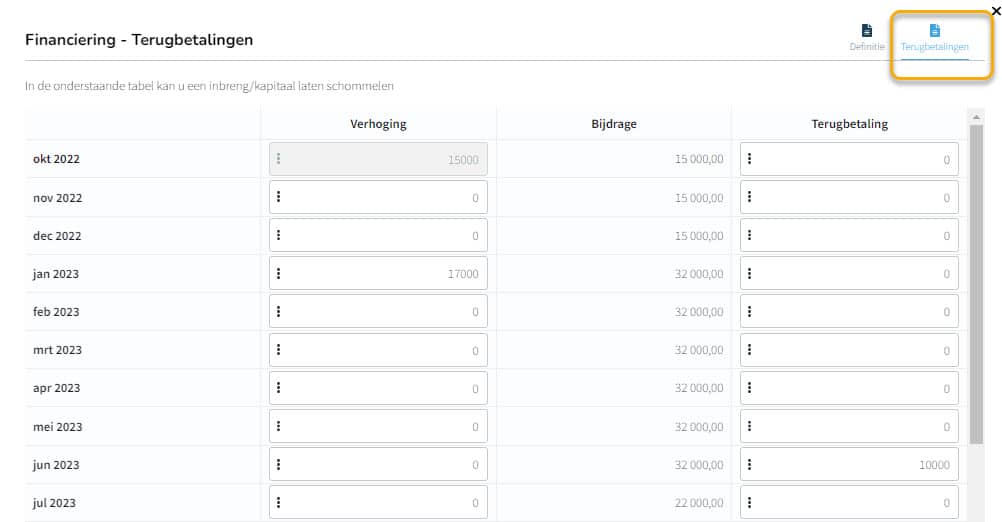Image resolution: width=1002 pixels, height=522 pixels.
Task: Click the dec 2022 Verhoging input field
Action: coord(378,235)
